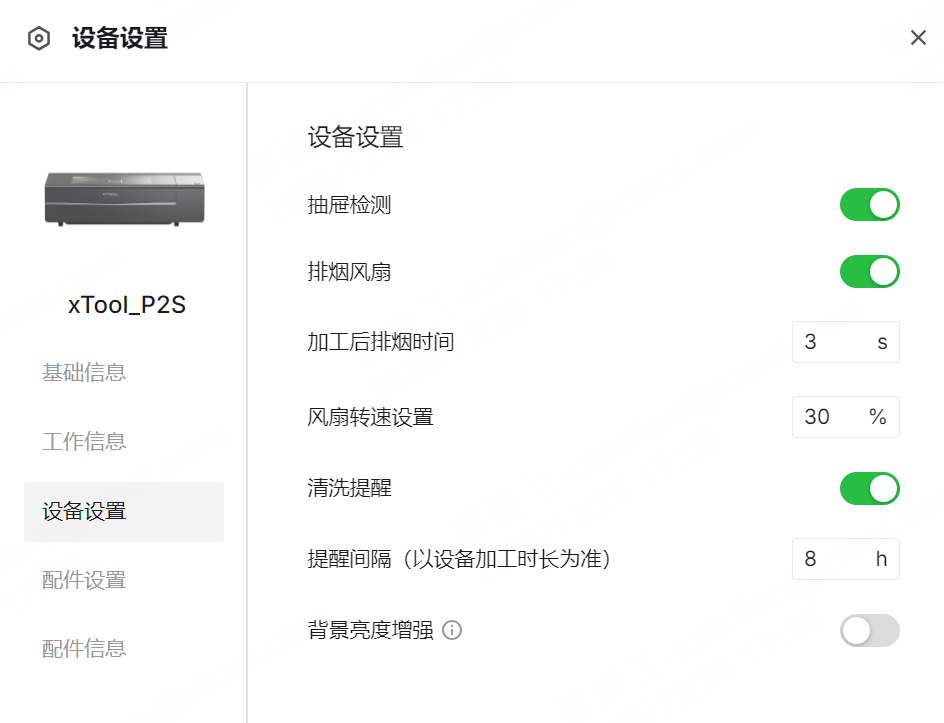Turn off the 排烟风扇 switch
The image size is (944, 723).
[869, 272]
